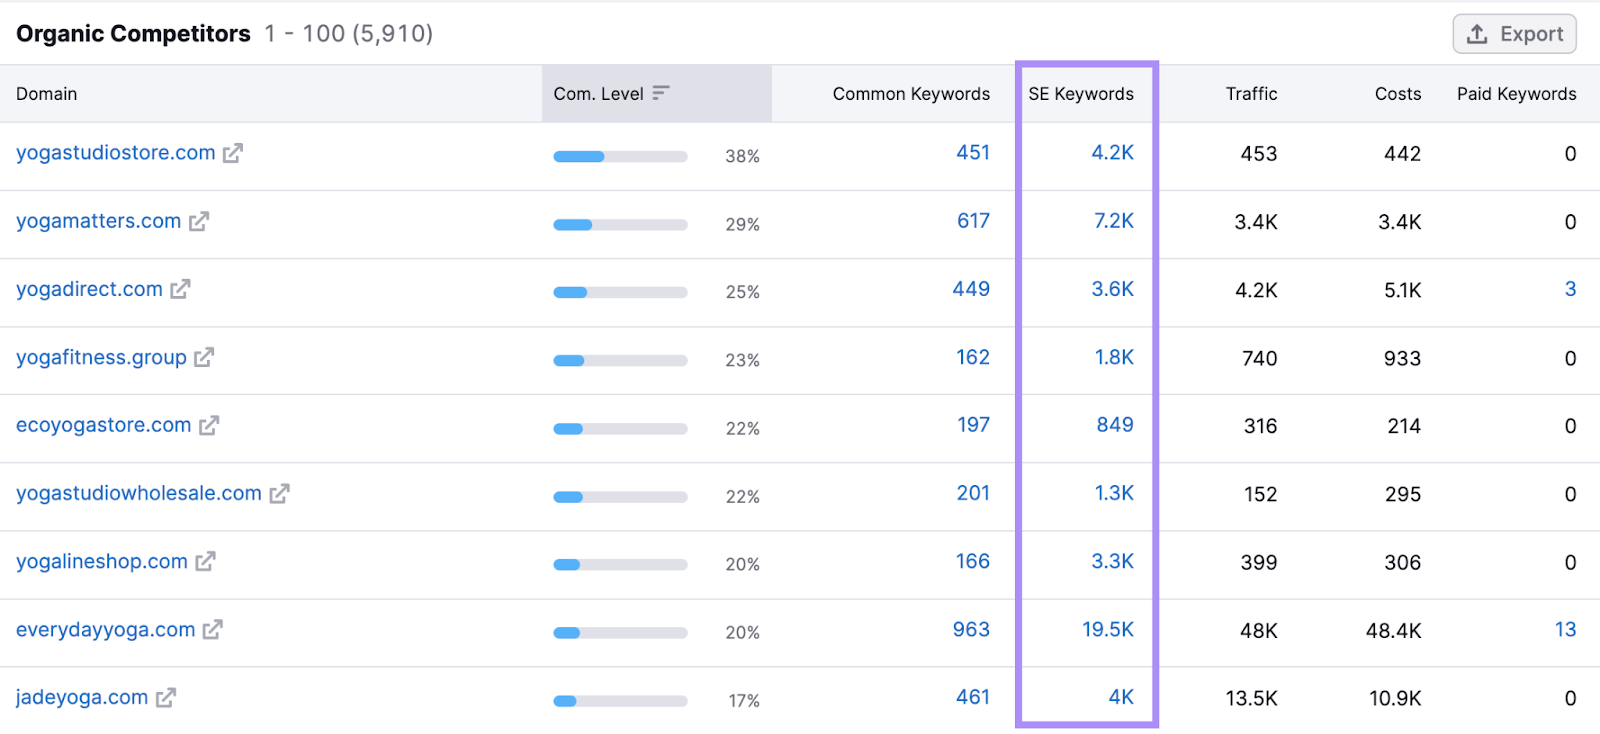Open the 13 paid keywords for everydayyoga.com
Viewport: 1600px width, 734px height.
(1565, 629)
